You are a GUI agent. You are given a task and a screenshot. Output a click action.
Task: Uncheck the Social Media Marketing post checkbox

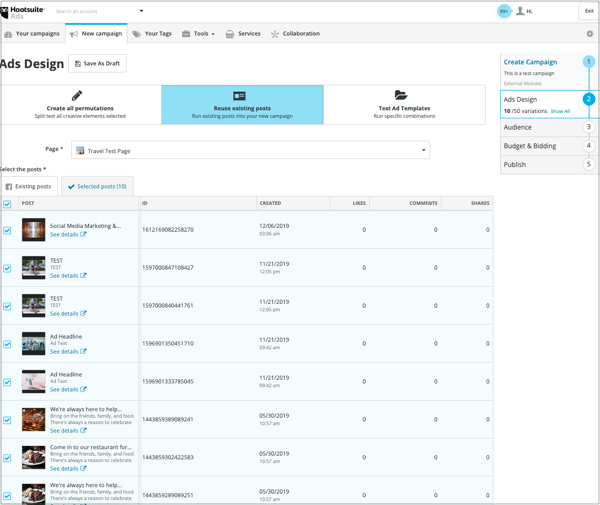[x=7, y=230]
